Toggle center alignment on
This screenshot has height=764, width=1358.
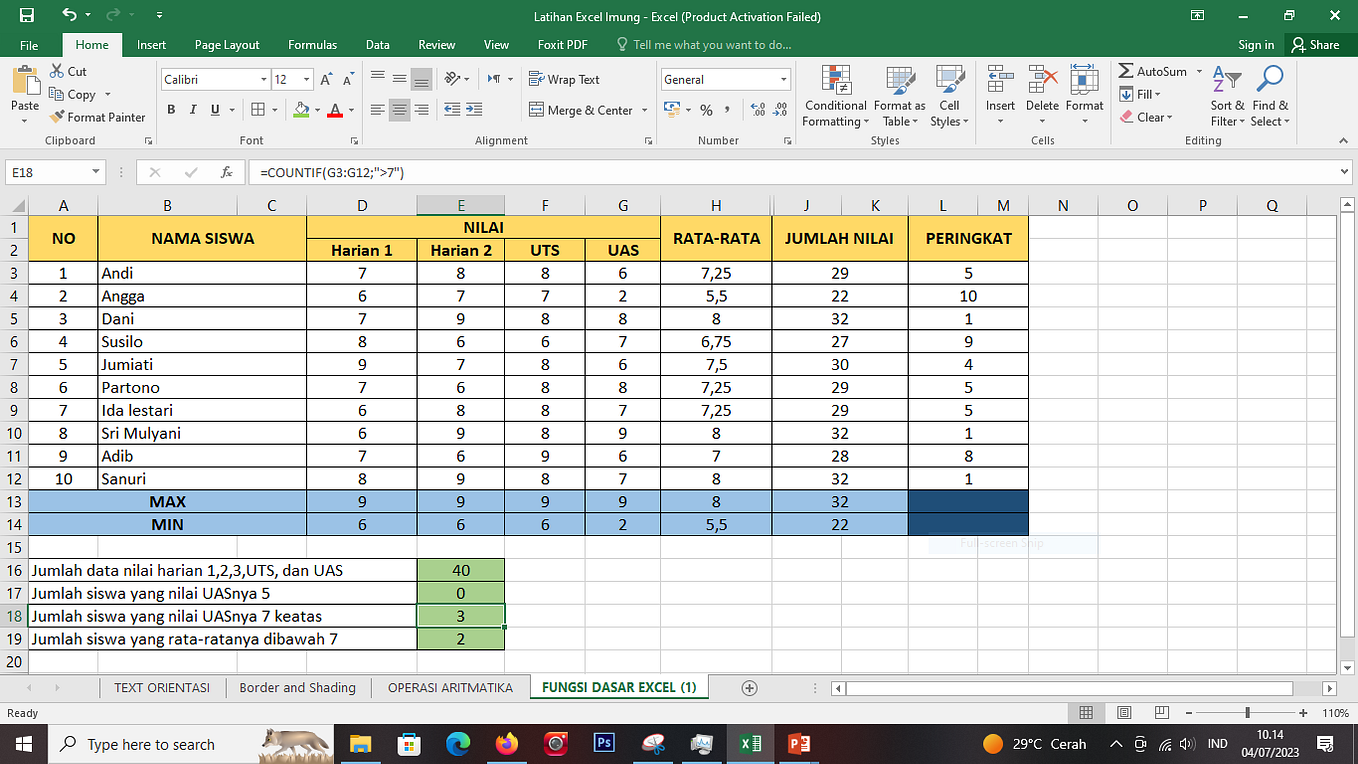click(x=399, y=110)
